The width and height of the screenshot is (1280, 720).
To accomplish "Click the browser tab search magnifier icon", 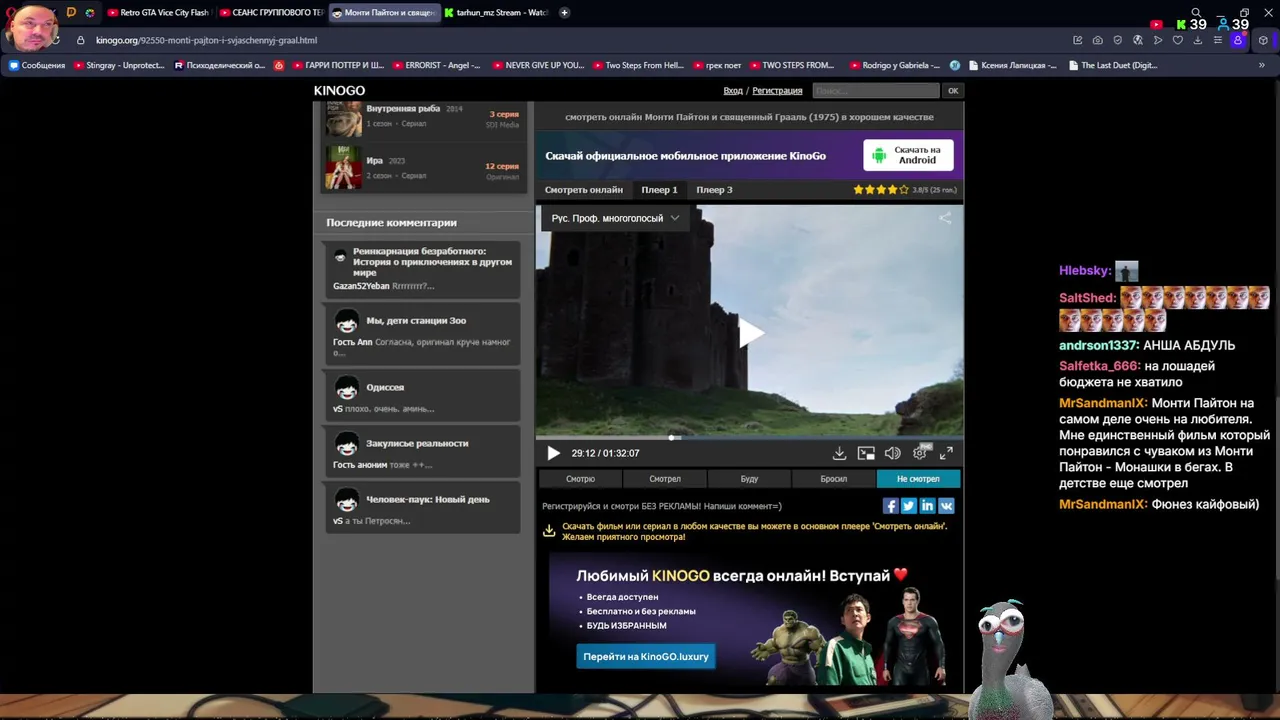I will (1196, 13).
